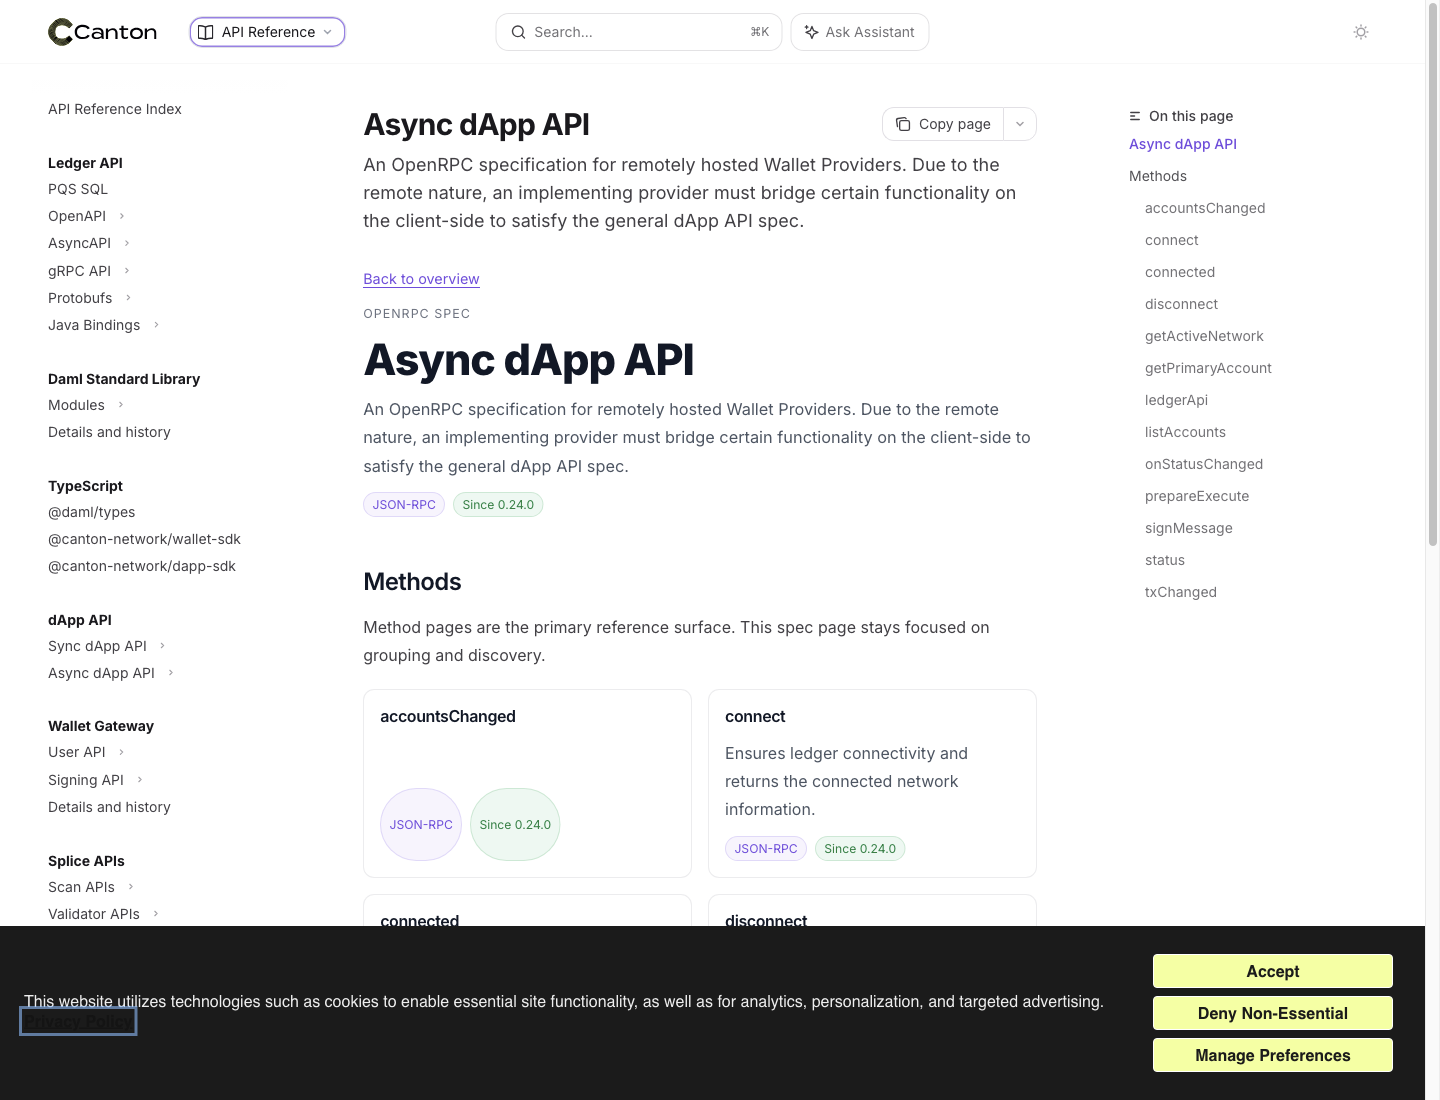Screen dimensions: 1440x1100
Task: Open the API Reference dropdown
Action: 267,32
